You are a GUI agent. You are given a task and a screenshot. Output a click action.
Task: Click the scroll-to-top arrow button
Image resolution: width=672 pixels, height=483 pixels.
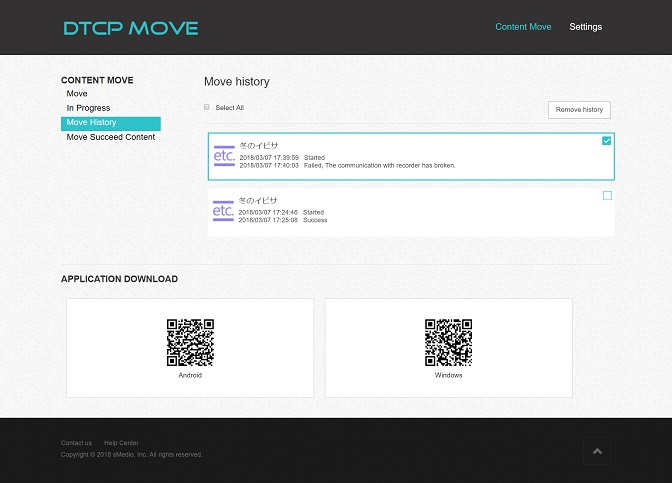(597, 452)
